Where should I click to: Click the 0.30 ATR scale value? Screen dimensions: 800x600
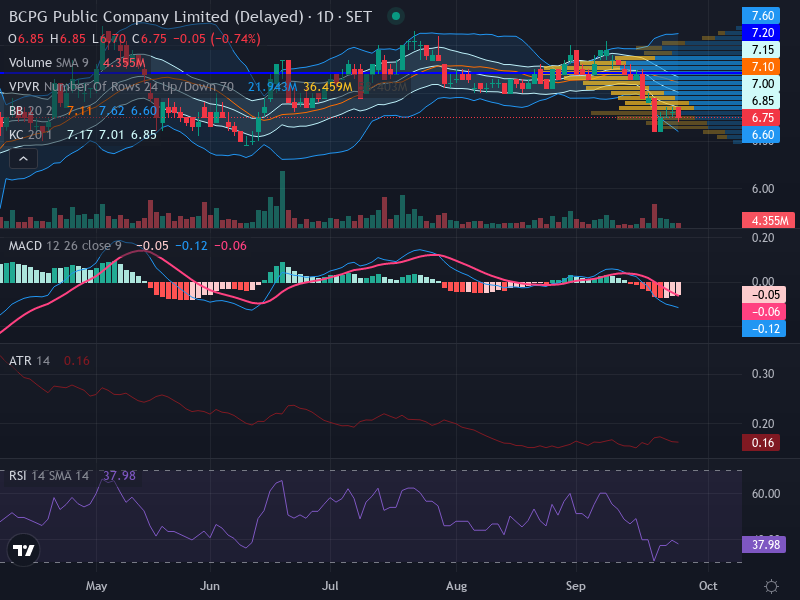(x=763, y=374)
